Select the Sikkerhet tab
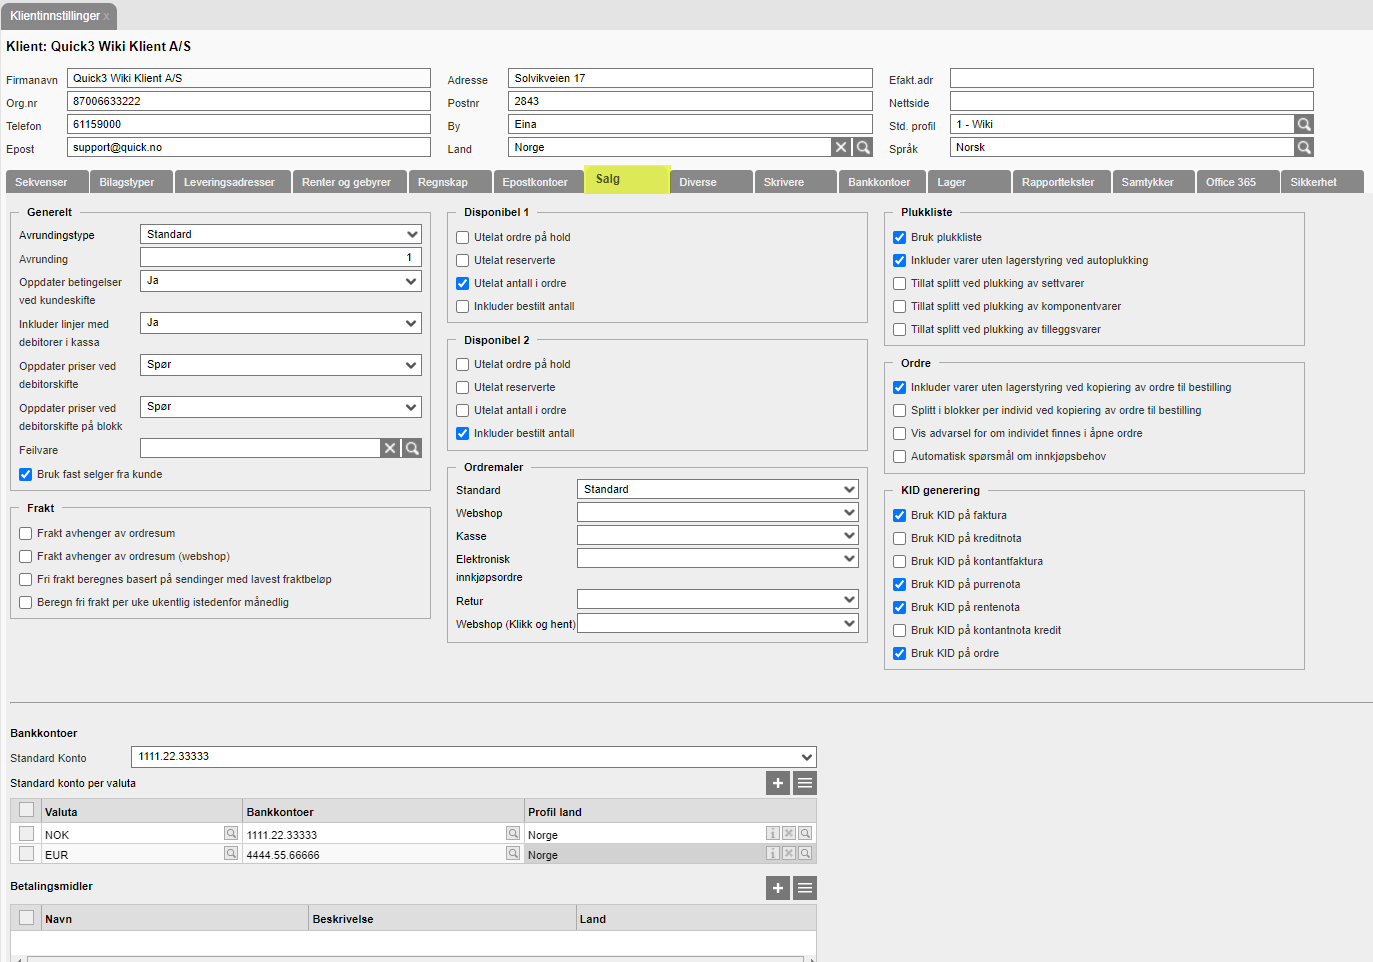The height and width of the screenshot is (962, 1373). tap(1322, 182)
